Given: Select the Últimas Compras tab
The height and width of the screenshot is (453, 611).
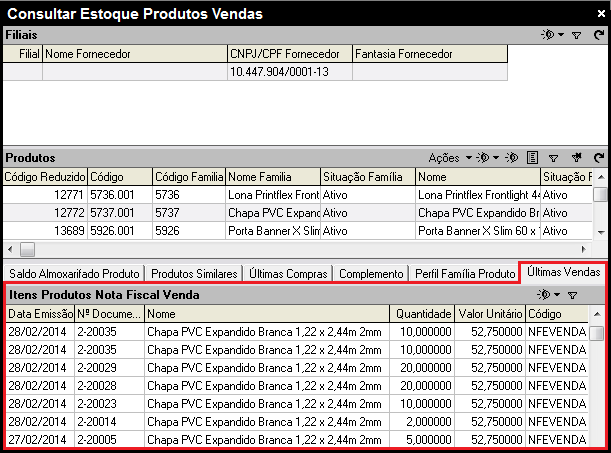Looking at the screenshot, I should click(288, 274).
